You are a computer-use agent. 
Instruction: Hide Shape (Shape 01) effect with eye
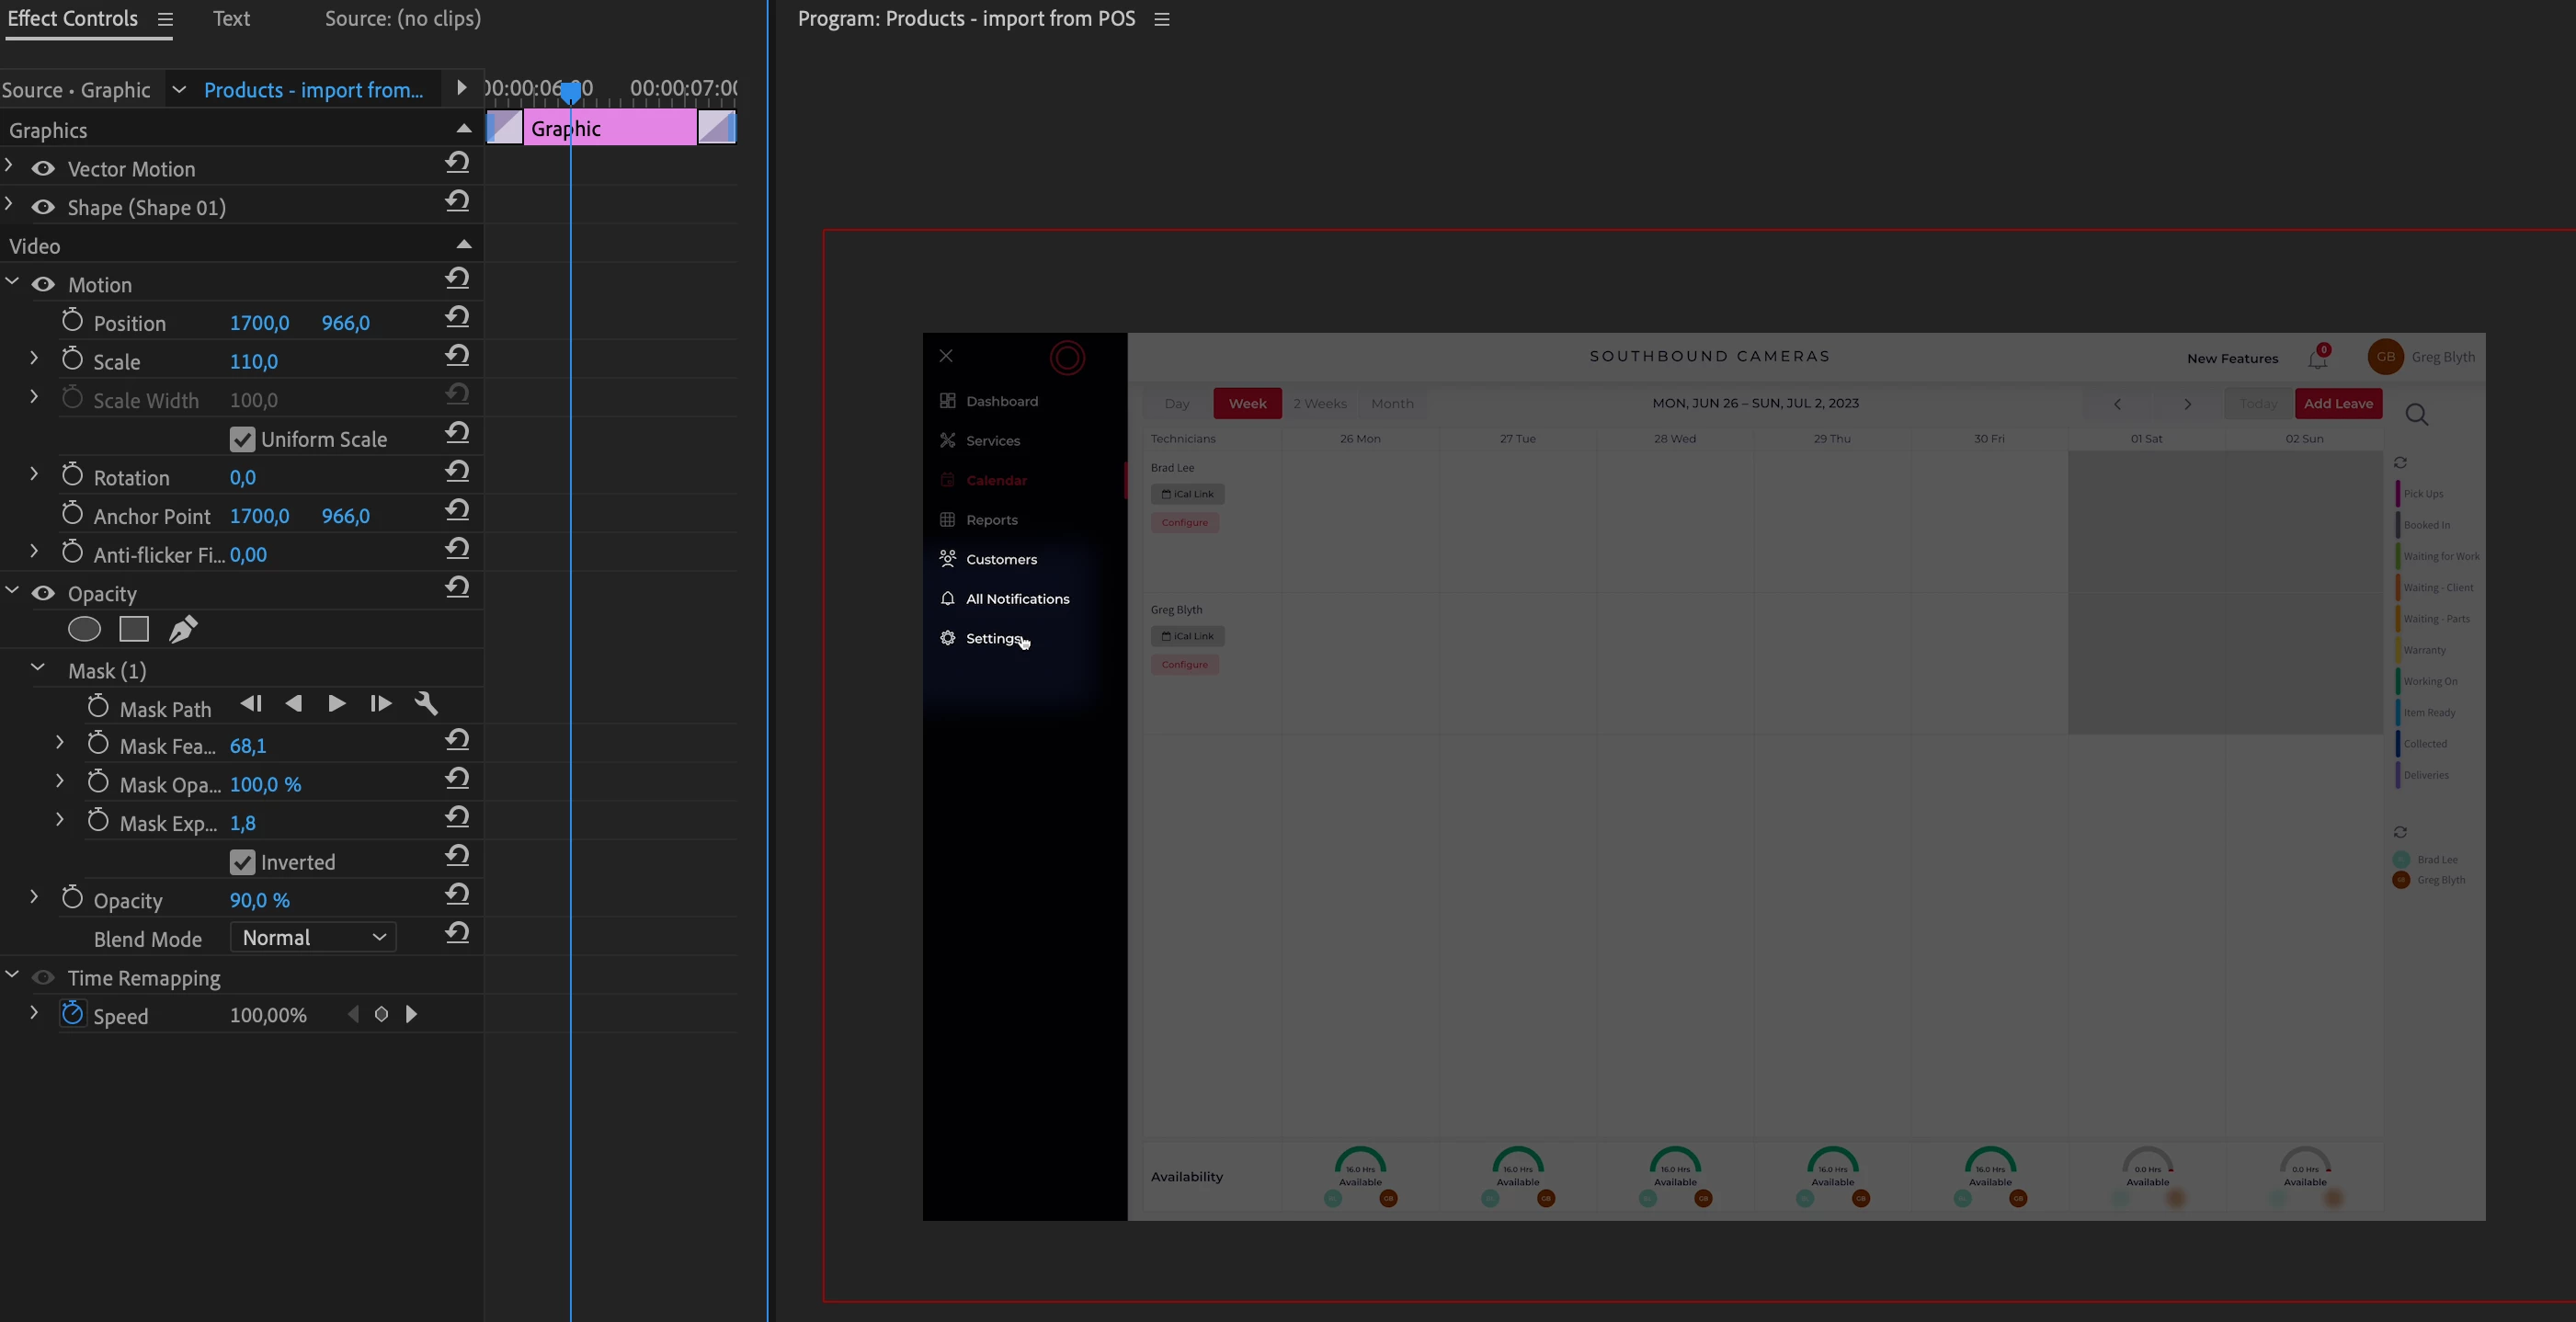click(x=43, y=207)
